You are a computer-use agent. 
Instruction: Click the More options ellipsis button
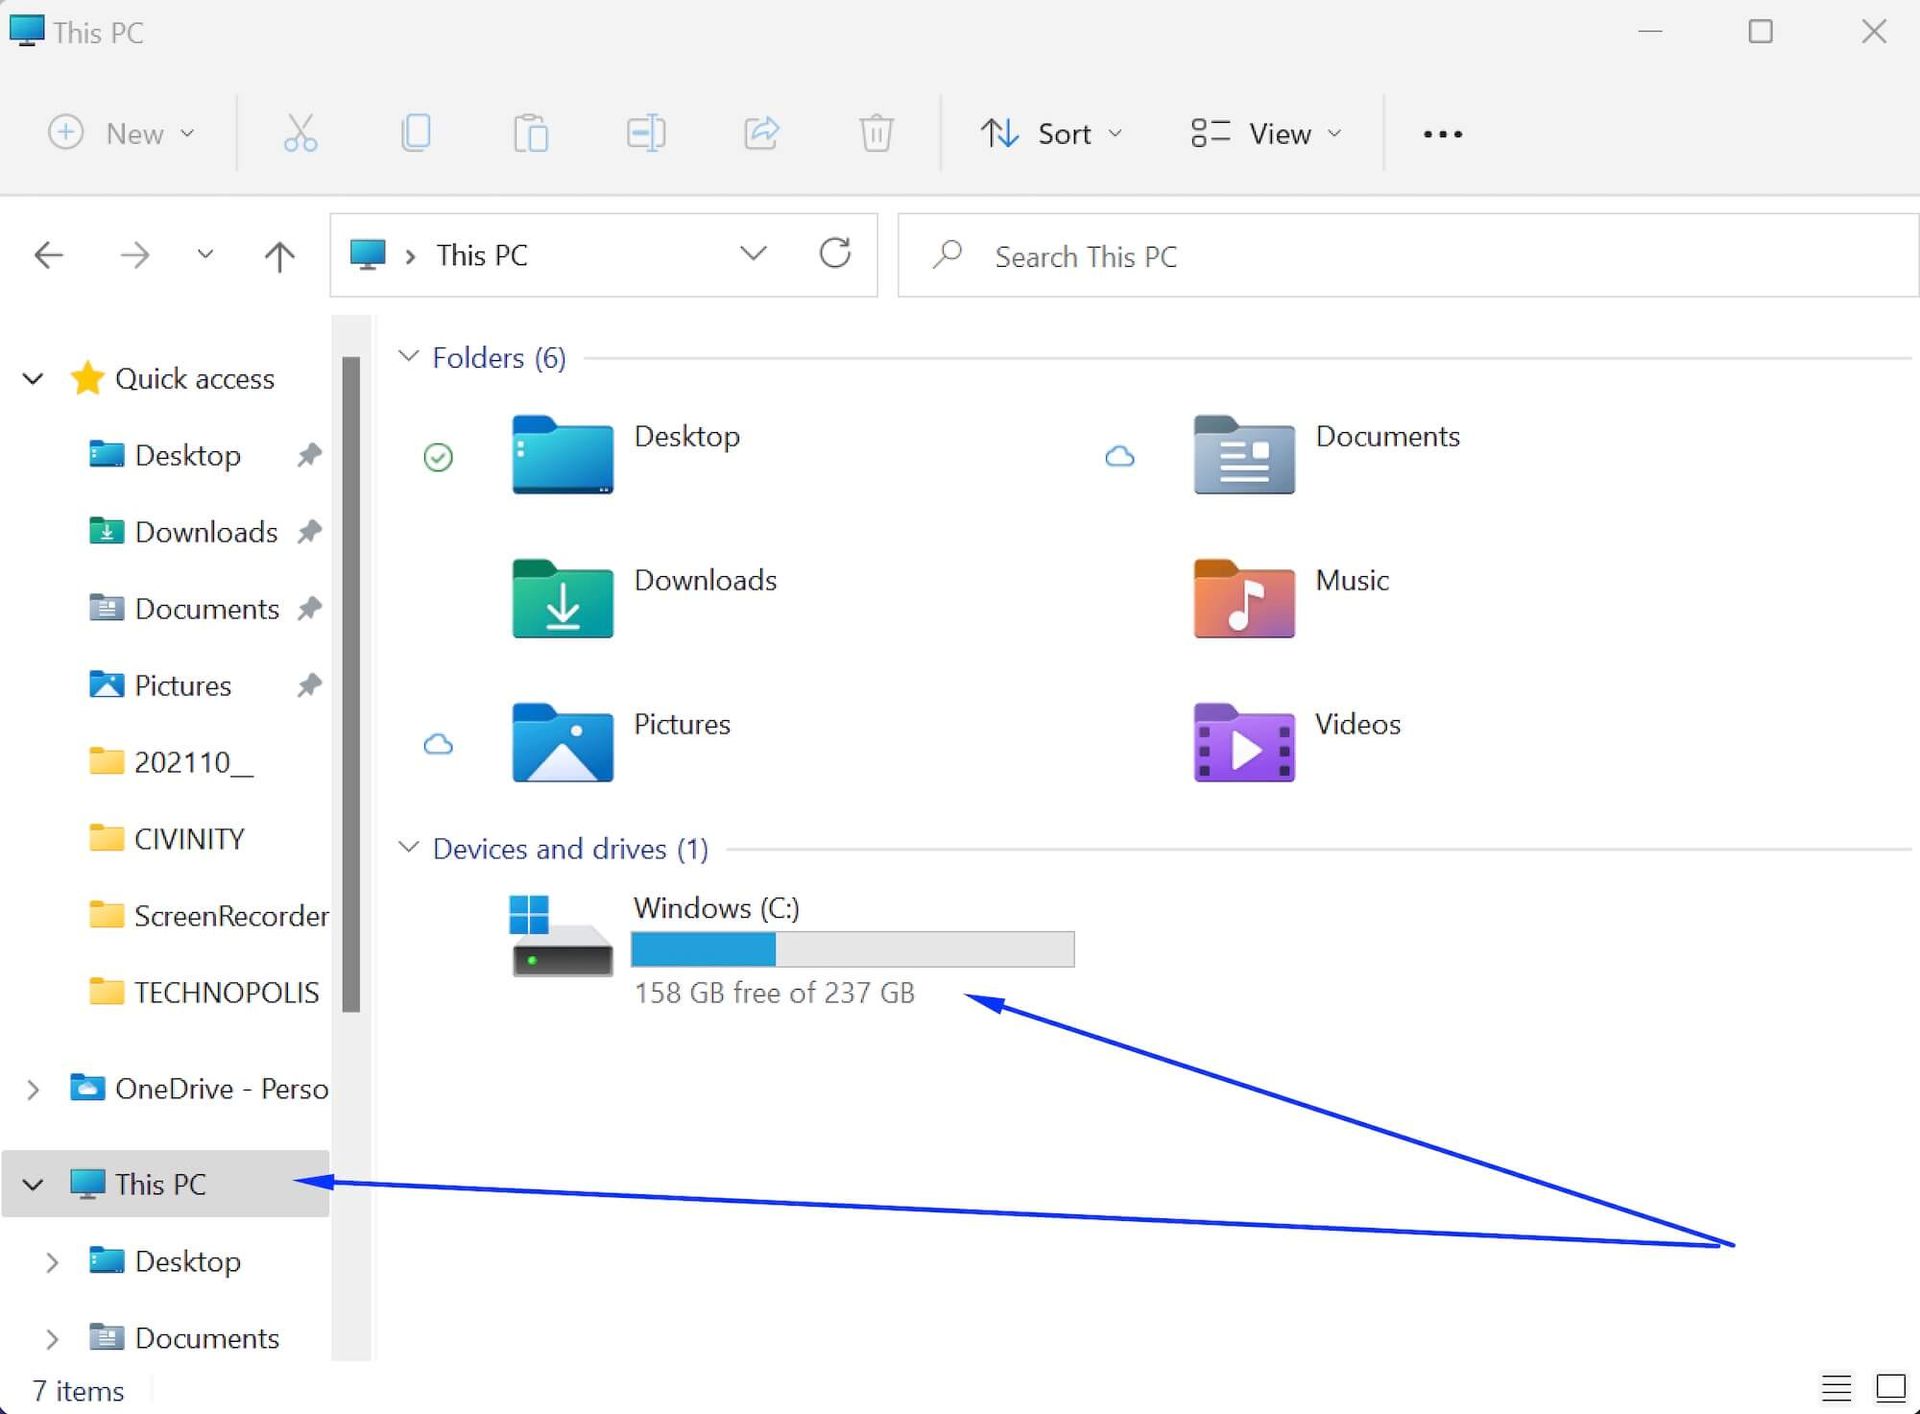coord(1441,133)
